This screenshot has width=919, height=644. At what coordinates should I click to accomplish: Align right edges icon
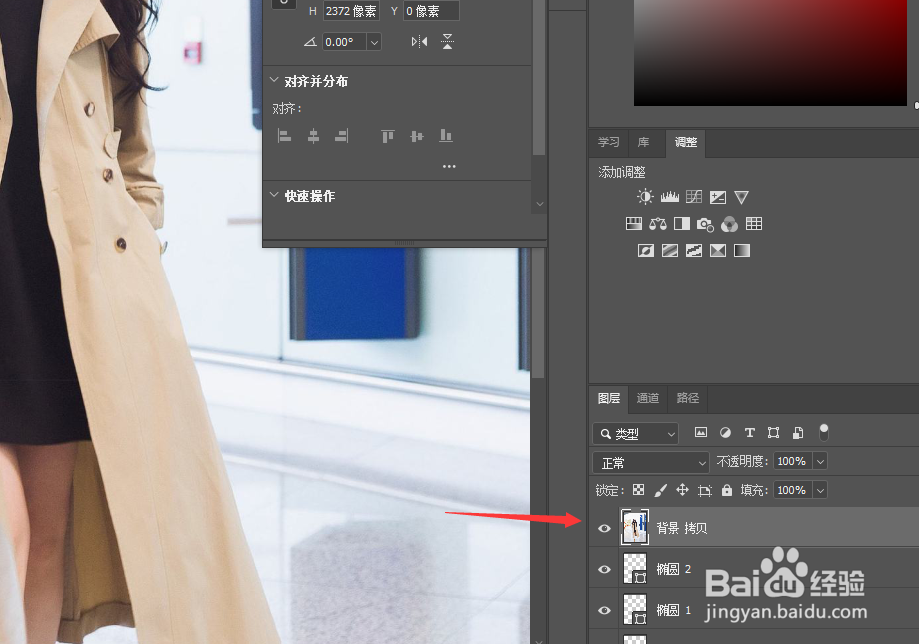tap(342, 136)
